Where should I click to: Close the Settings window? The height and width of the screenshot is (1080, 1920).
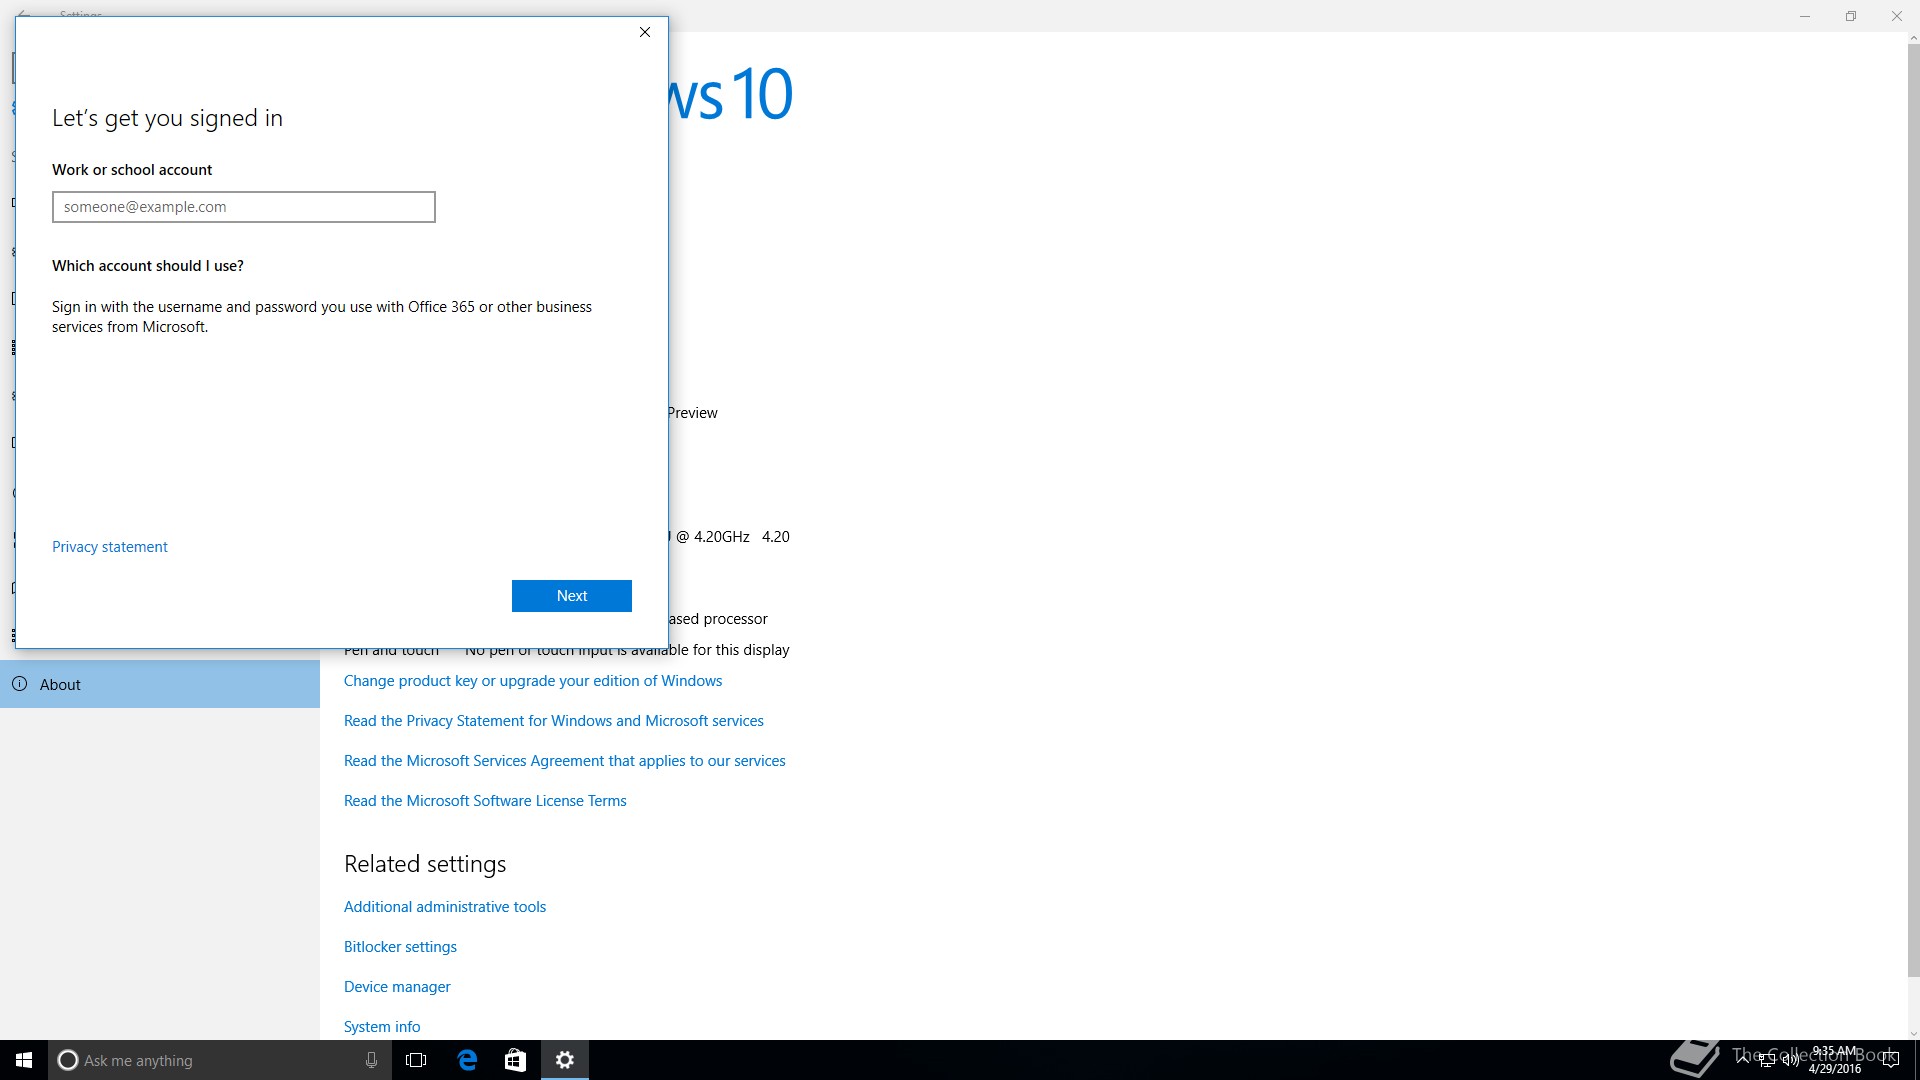pos(1897,16)
